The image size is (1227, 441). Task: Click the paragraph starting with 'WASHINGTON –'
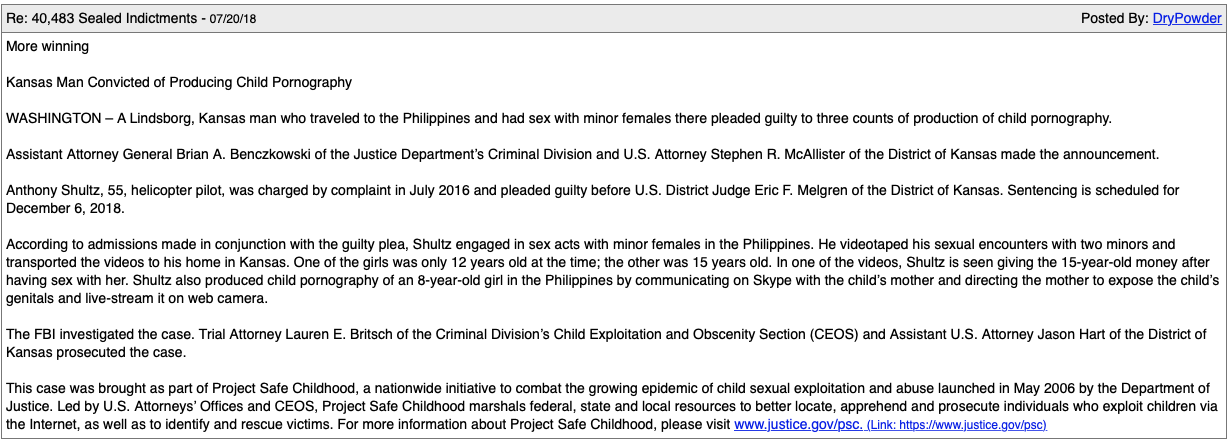click(559, 118)
